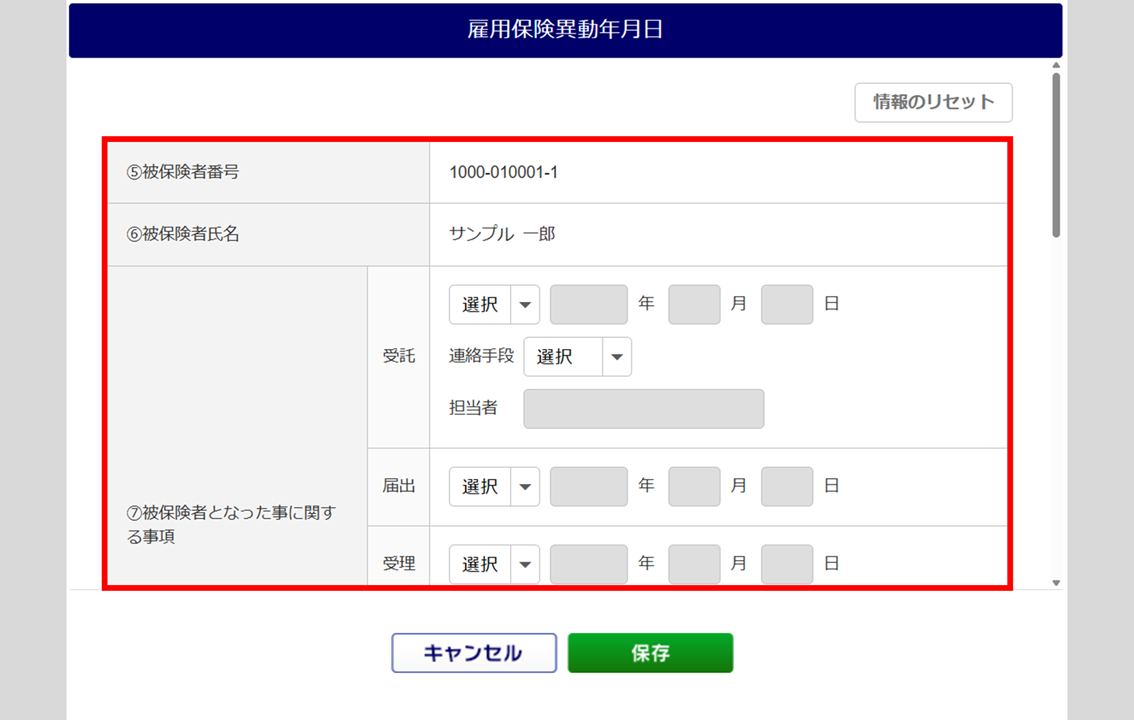The width and height of the screenshot is (1134, 720).
Task: Click the 届出 day input field
Action: coord(786,487)
